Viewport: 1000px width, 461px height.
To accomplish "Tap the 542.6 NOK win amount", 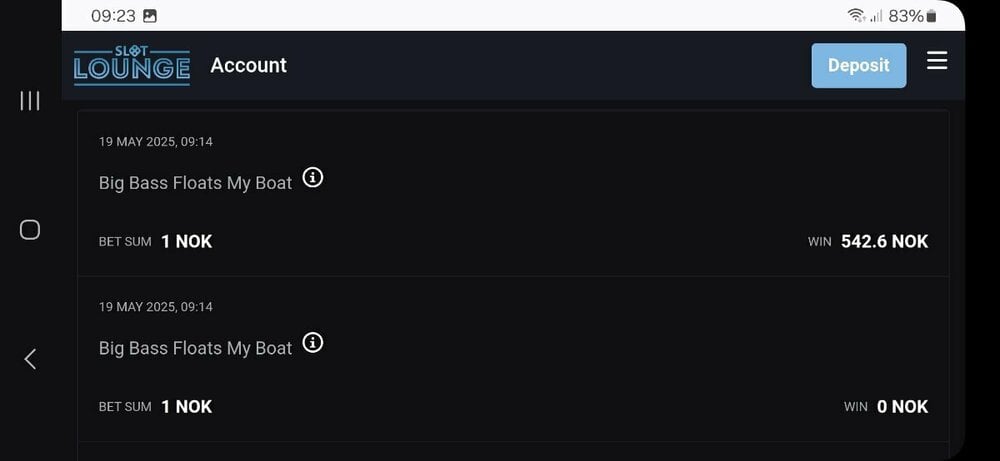I will pos(884,241).
